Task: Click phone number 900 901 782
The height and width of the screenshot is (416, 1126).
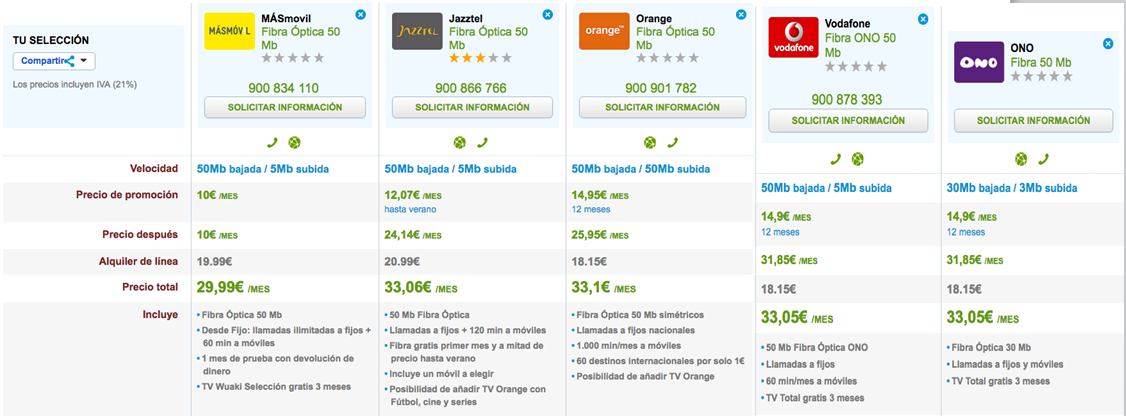Action: pos(661,88)
